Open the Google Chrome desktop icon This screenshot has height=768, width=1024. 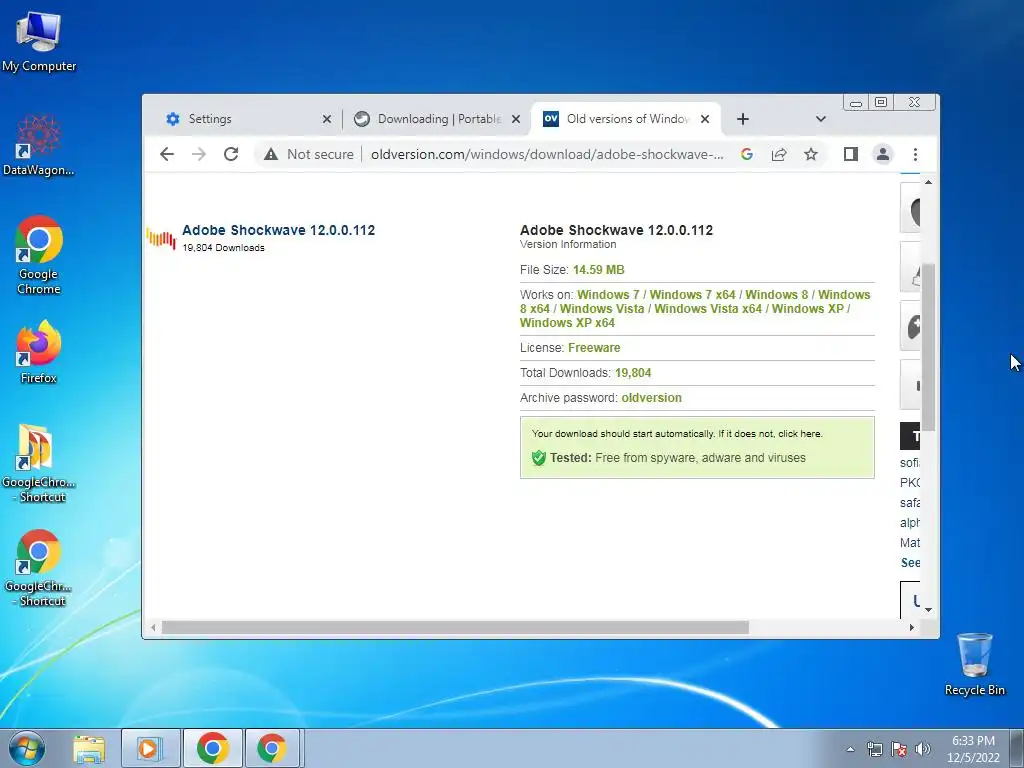tap(39, 255)
